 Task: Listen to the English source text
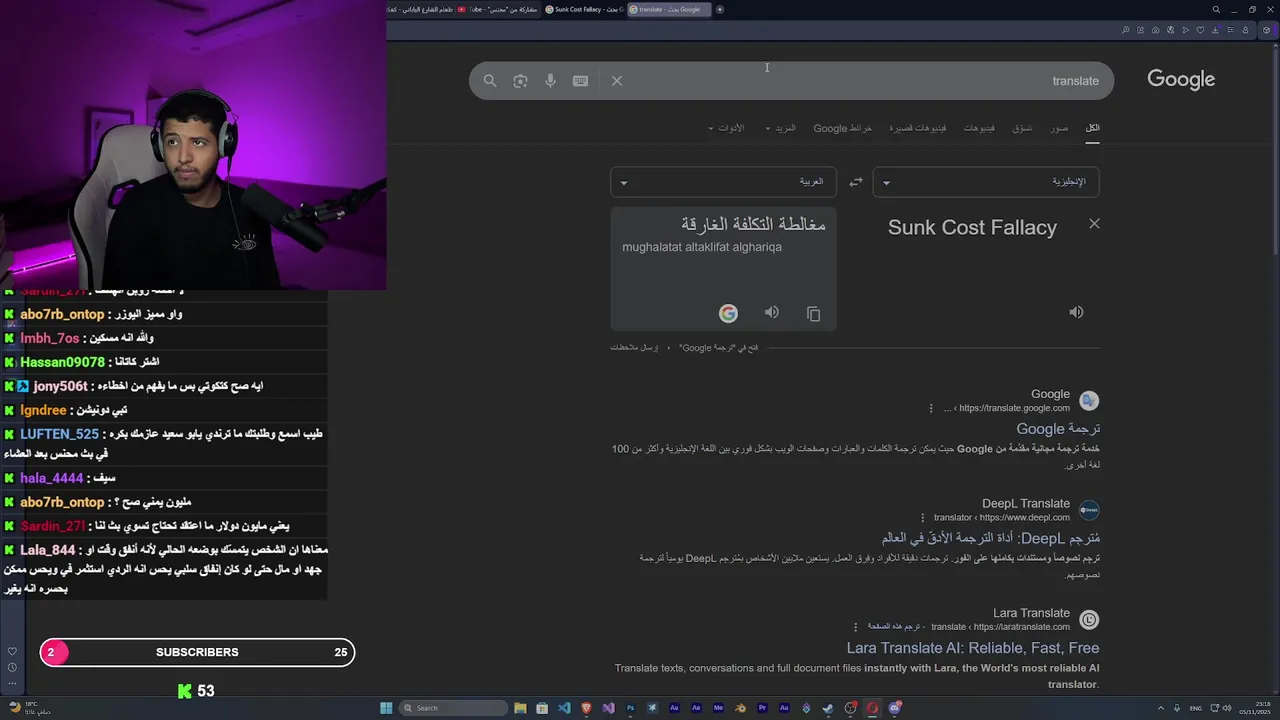(x=1076, y=312)
